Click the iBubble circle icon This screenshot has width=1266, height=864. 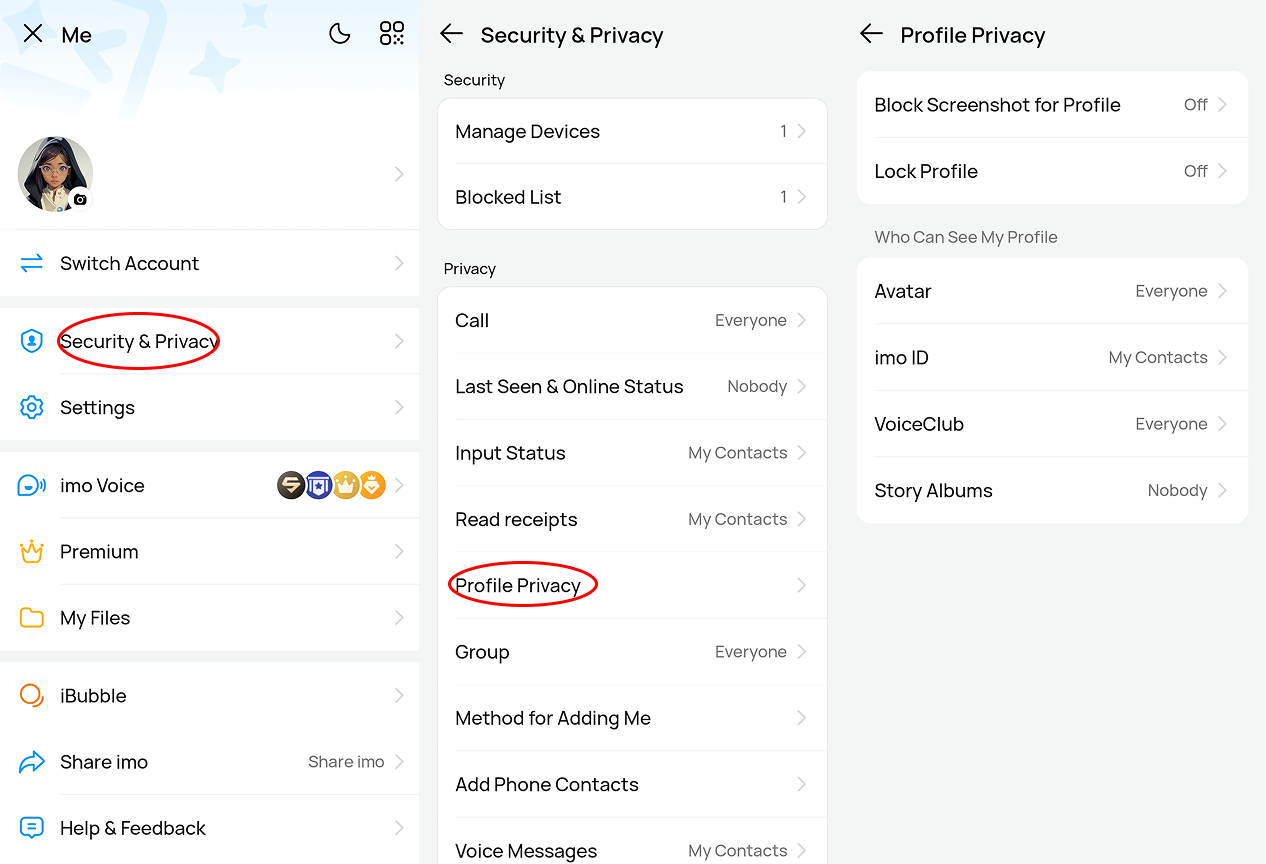pyautogui.click(x=32, y=695)
